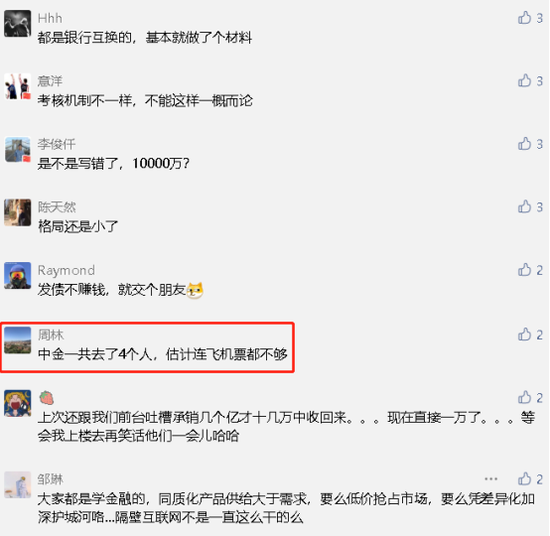
Task: Open 周林's landscape avatar
Action: (18, 340)
